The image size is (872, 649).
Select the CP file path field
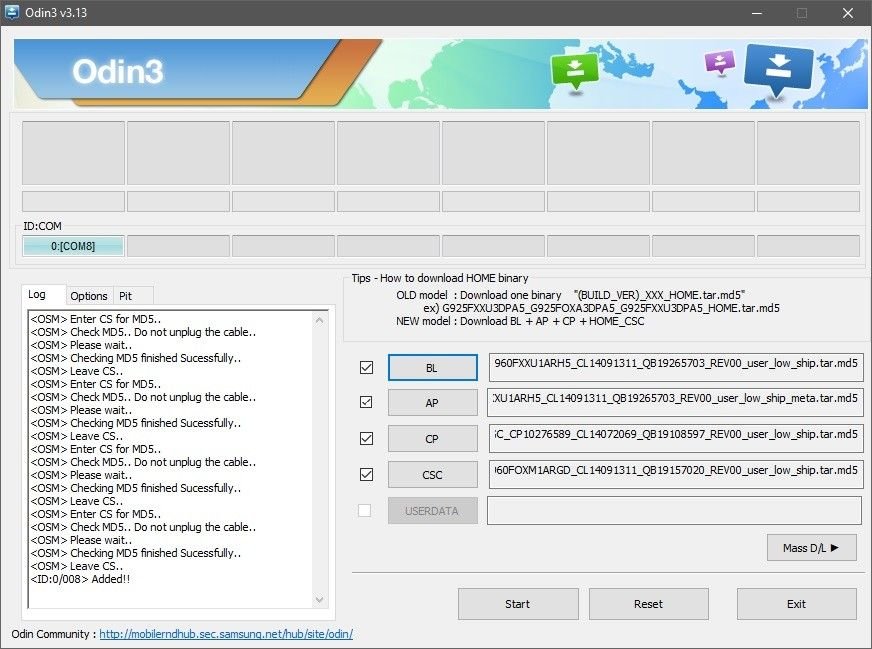[x=676, y=438]
